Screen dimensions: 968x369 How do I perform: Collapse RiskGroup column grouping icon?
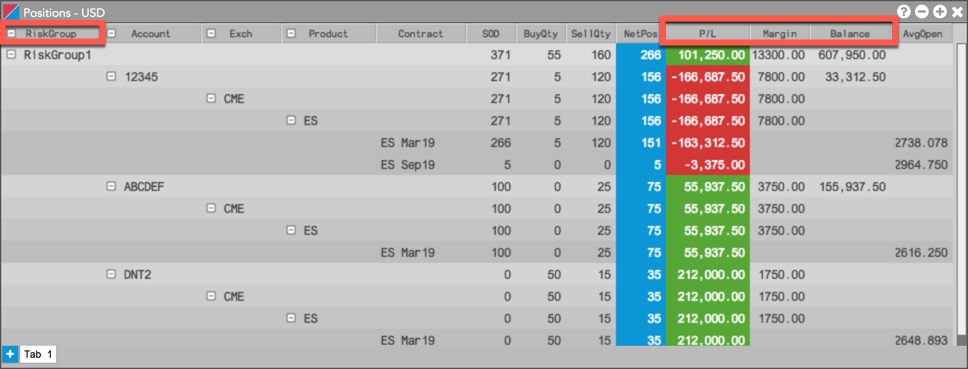tap(12, 33)
